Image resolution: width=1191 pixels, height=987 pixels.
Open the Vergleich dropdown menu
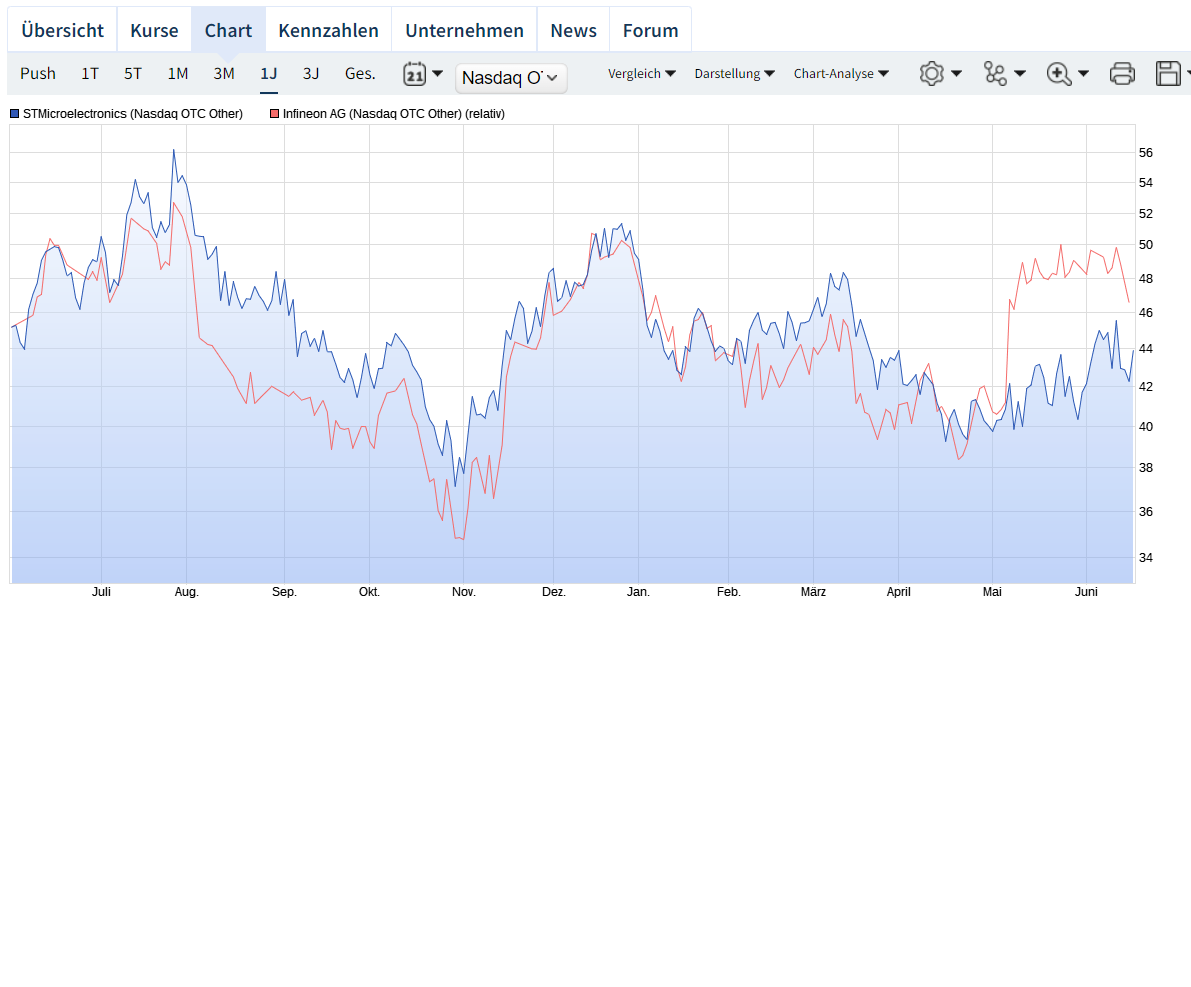pyautogui.click(x=641, y=73)
